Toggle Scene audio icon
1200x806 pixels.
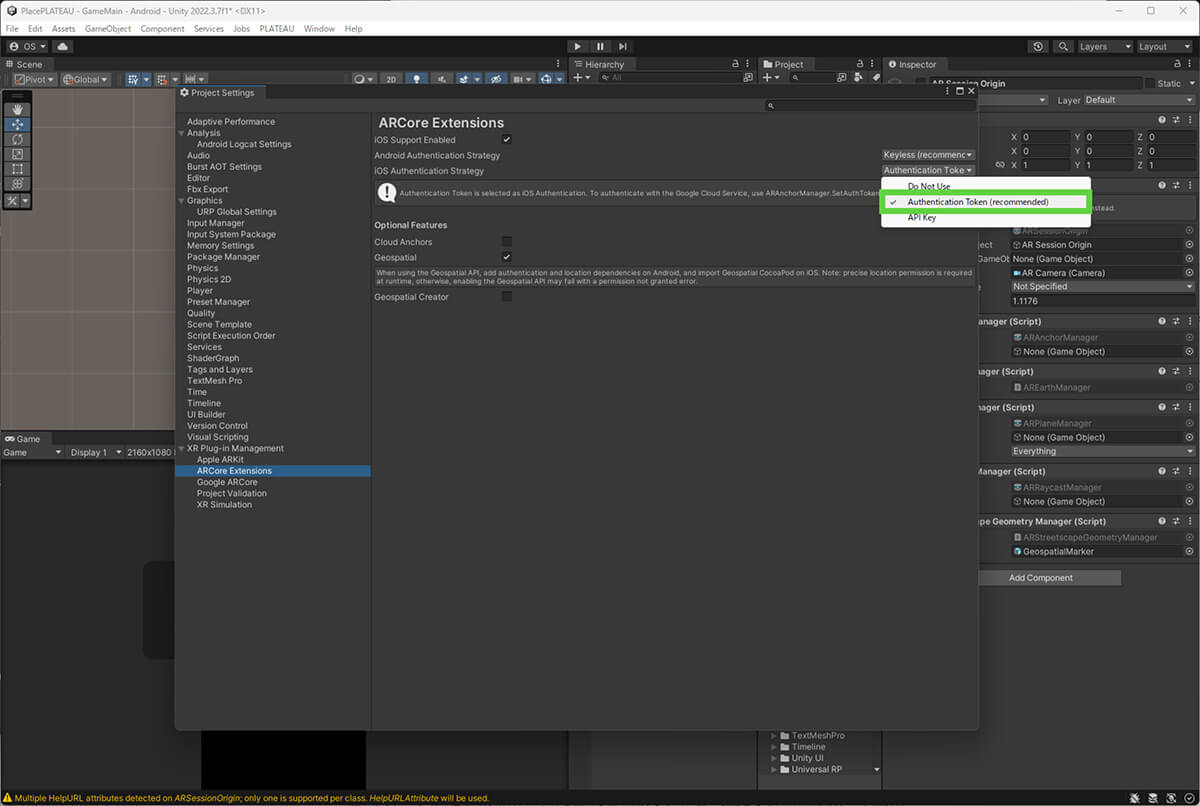coord(442,79)
